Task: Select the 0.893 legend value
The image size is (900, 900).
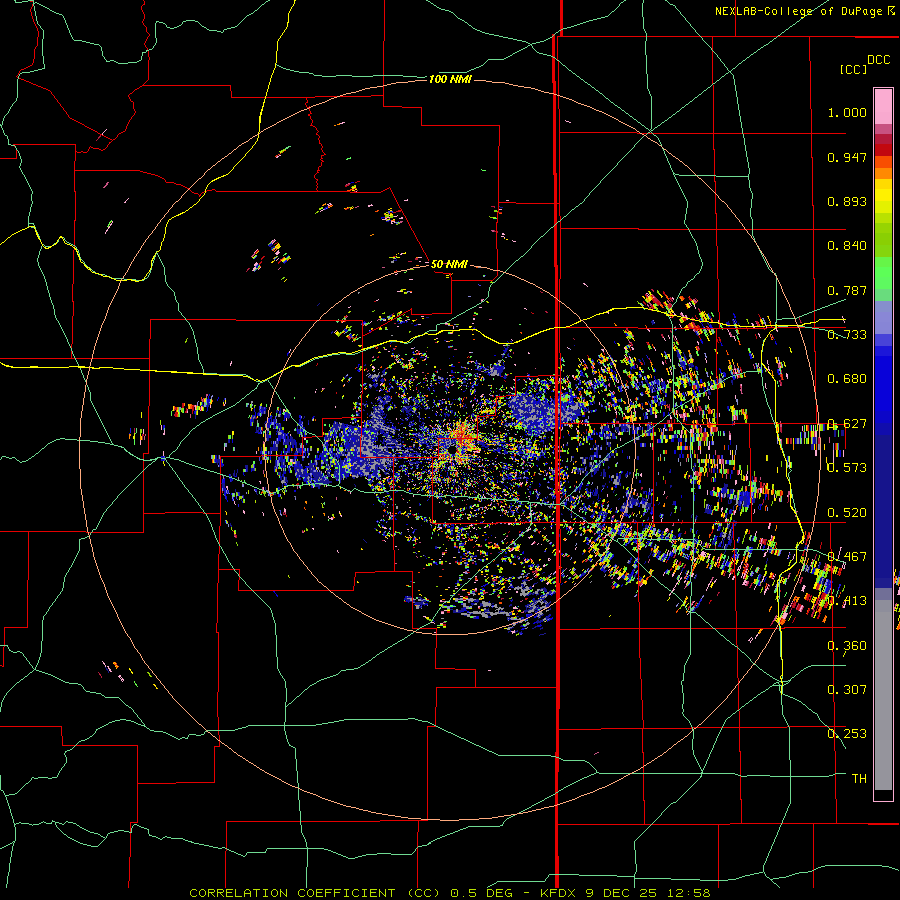Action: click(x=847, y=201)
